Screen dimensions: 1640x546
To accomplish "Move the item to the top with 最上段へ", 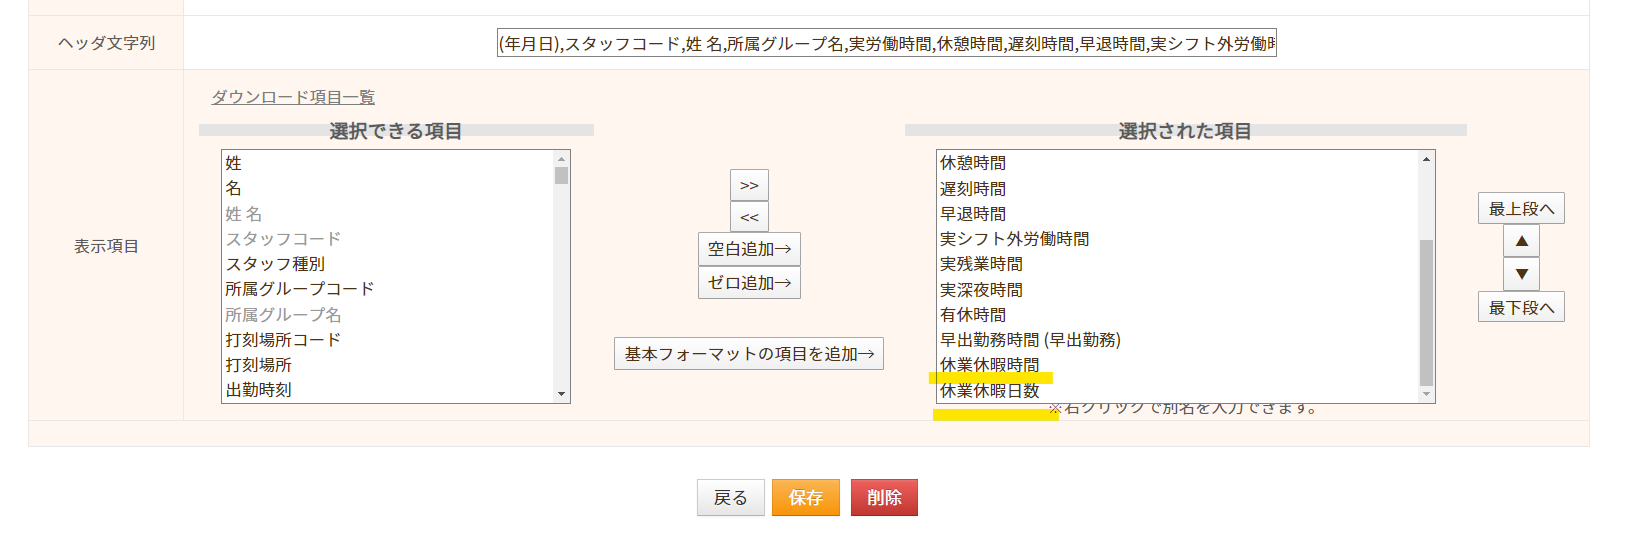I will pos(1521,208).
